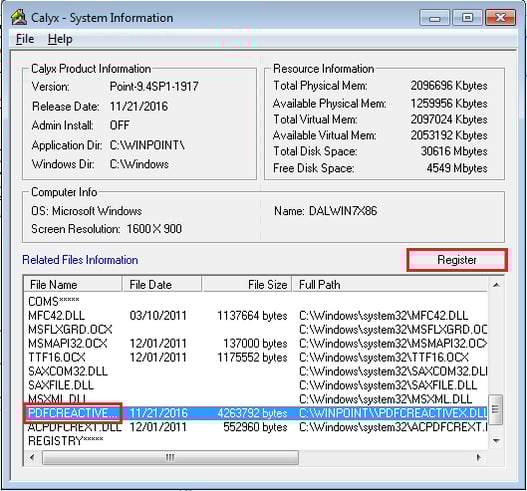527x491 pixels.
Task: Click the 4263792 bytes file size cell
Action: click(x=252, y=413)
